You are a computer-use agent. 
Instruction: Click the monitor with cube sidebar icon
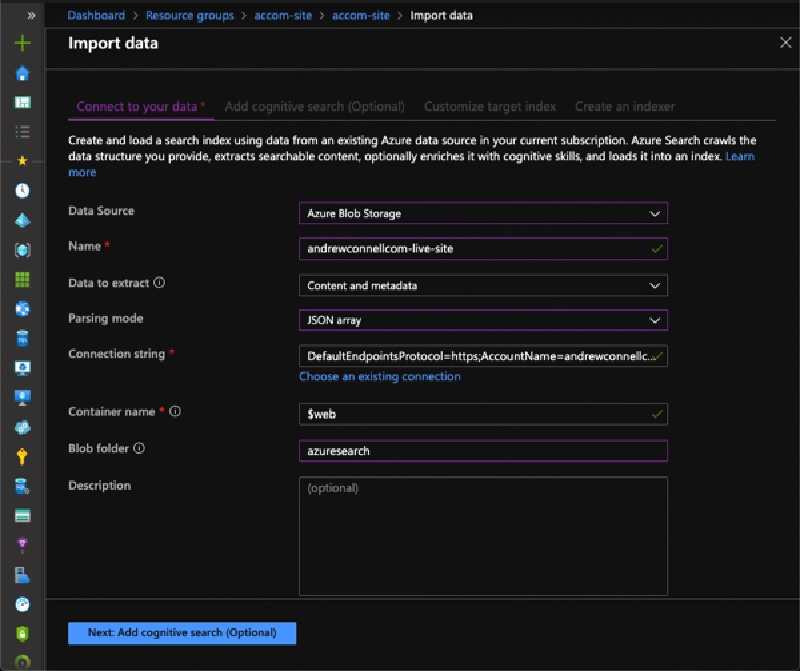(22, 368)
